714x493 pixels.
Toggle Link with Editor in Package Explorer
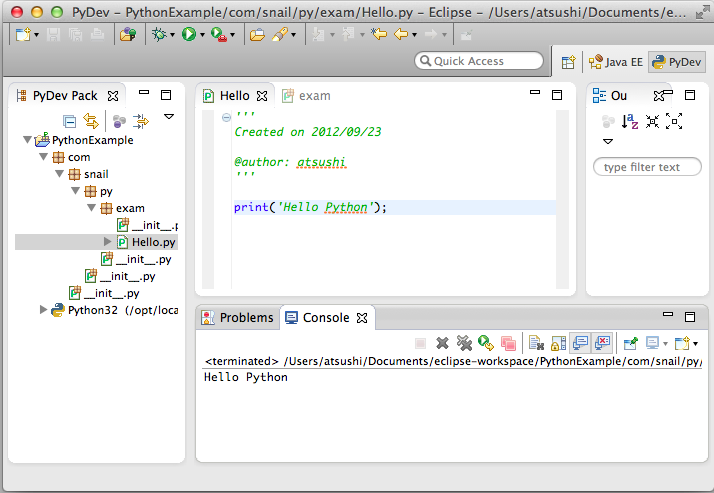point(91,121)
